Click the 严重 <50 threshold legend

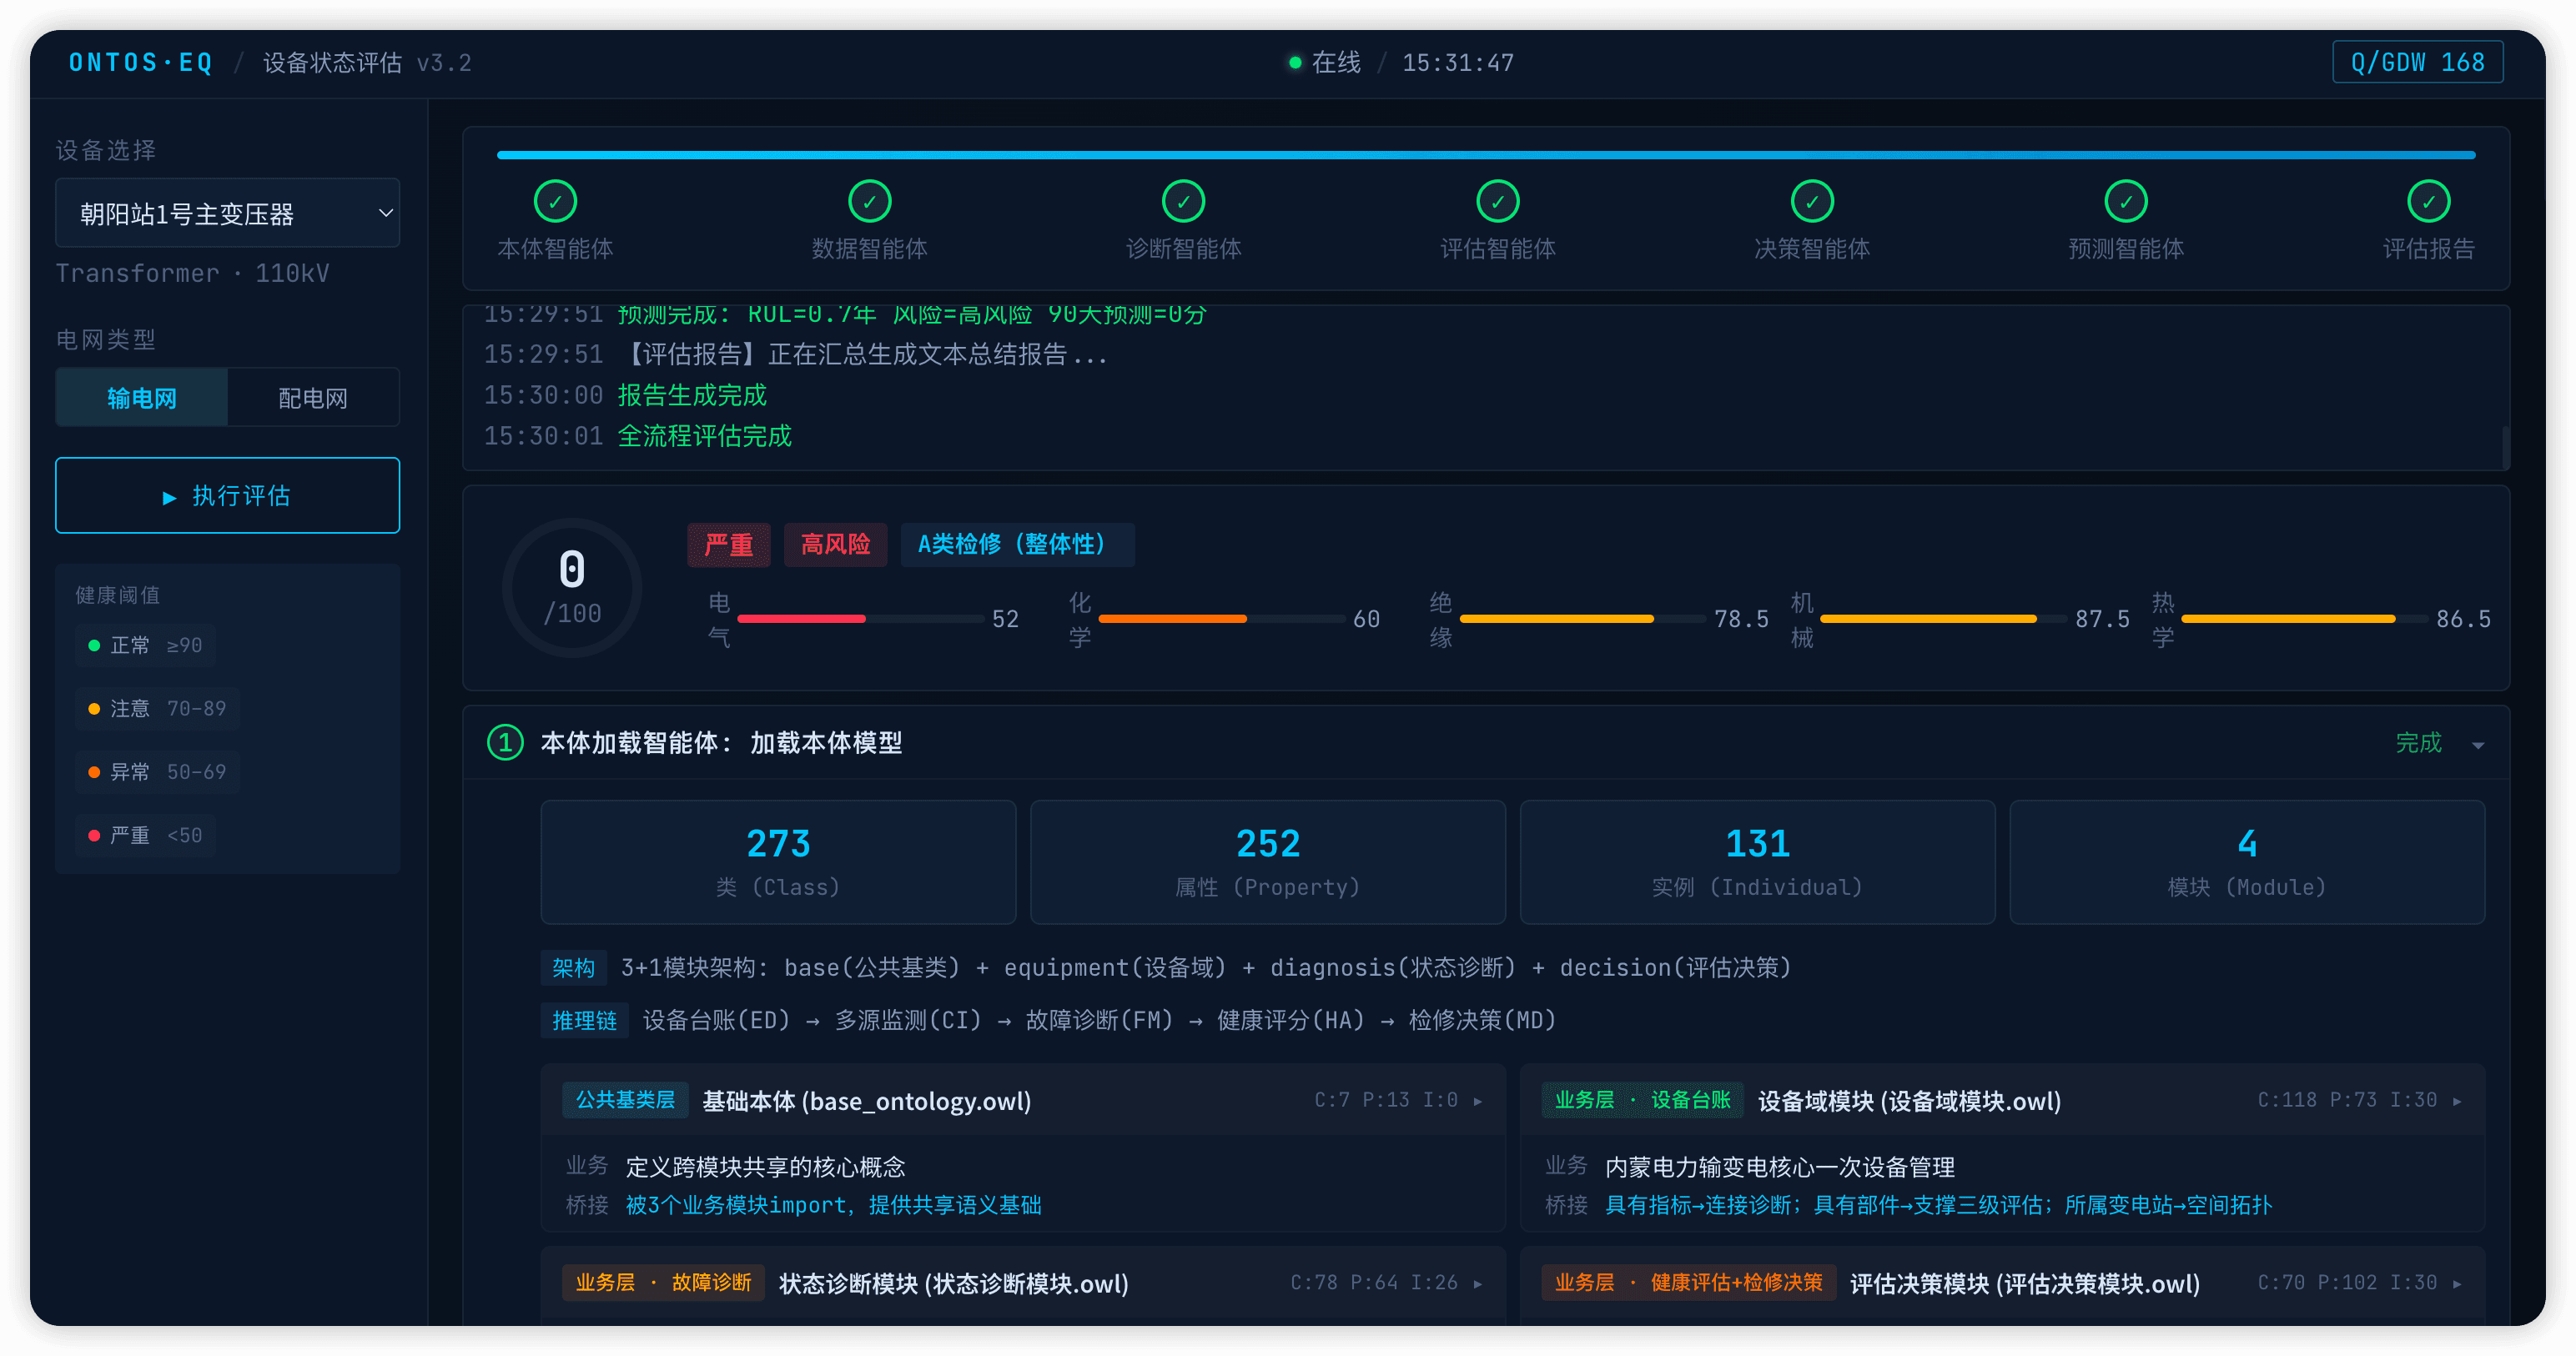[x=146, y=835]
